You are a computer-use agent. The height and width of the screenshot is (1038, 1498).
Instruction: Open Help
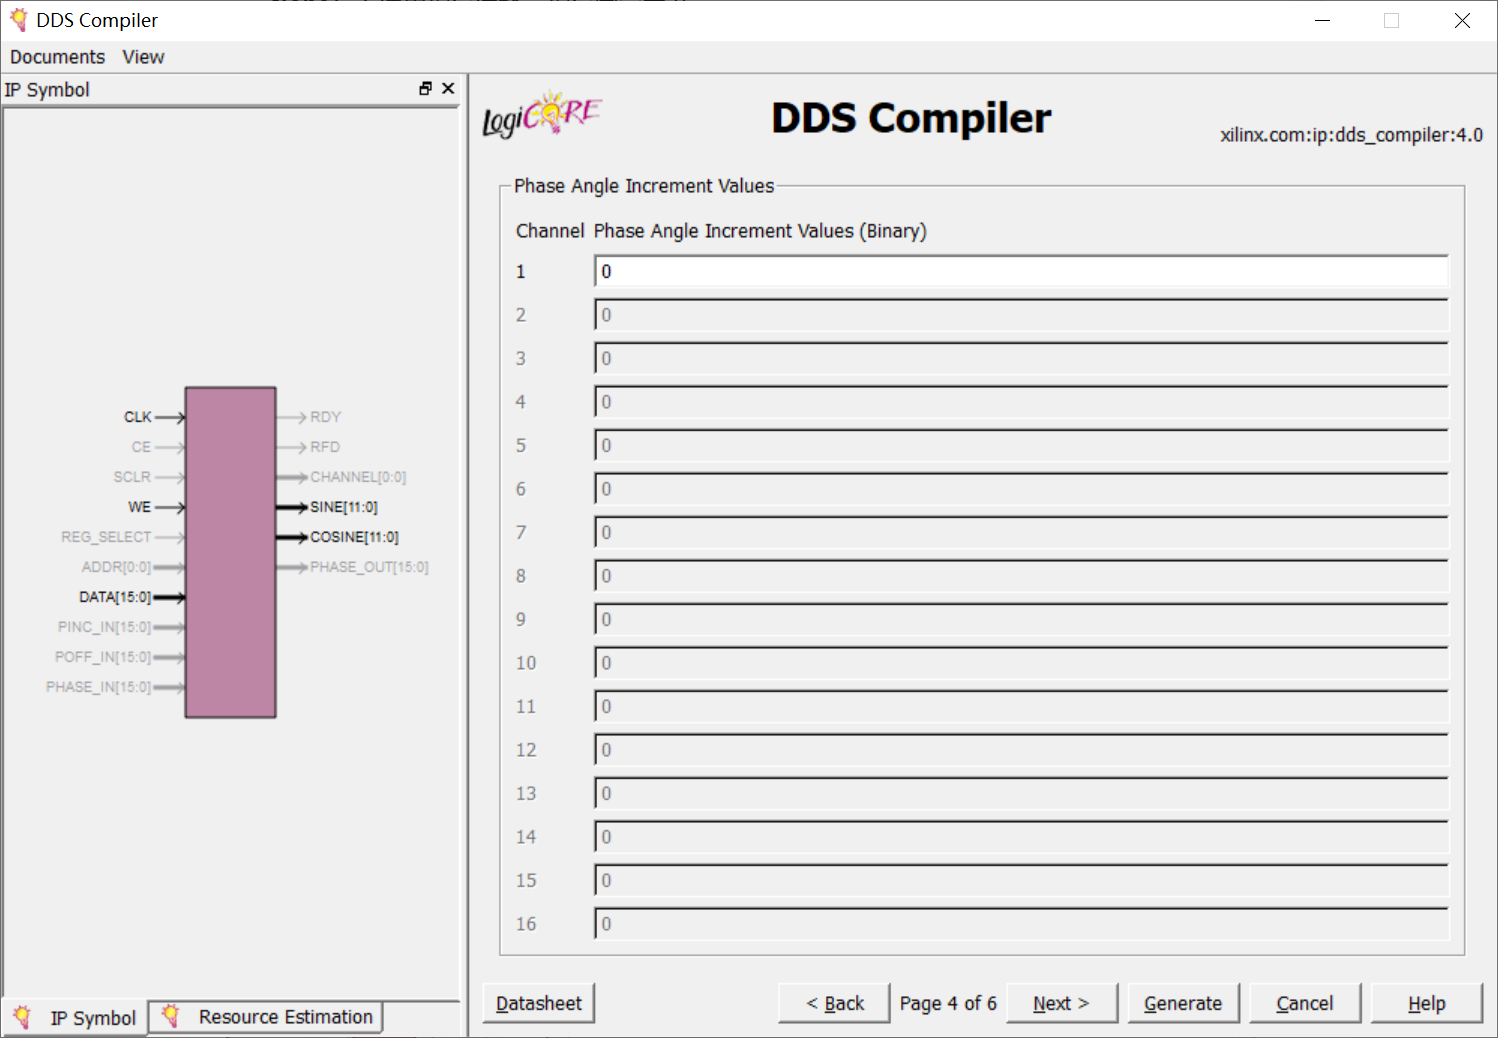(1427, 1003)
